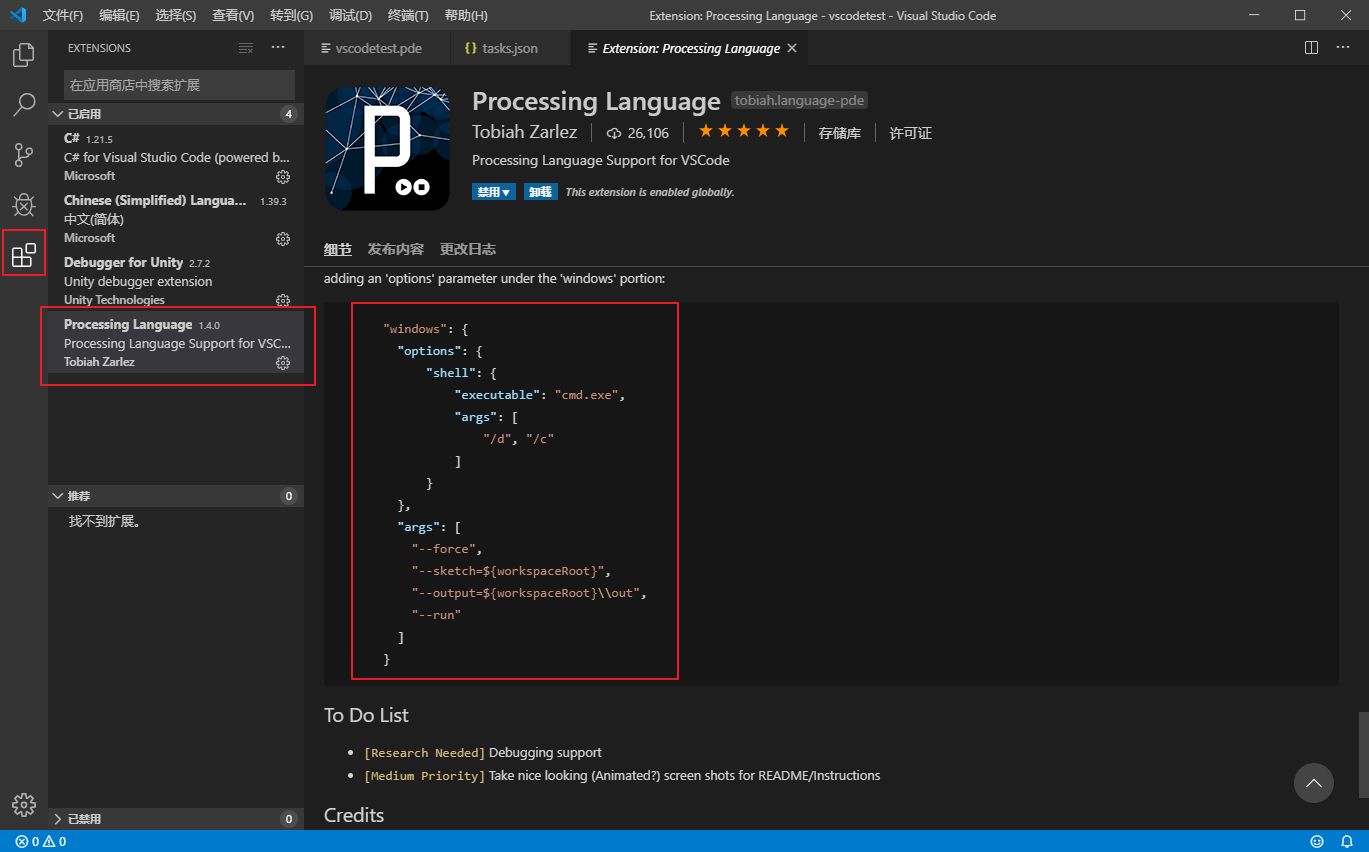This screenshot has height=852, width=1369.
Task: Select the Run and Debug icon
Action: point(23,204)
